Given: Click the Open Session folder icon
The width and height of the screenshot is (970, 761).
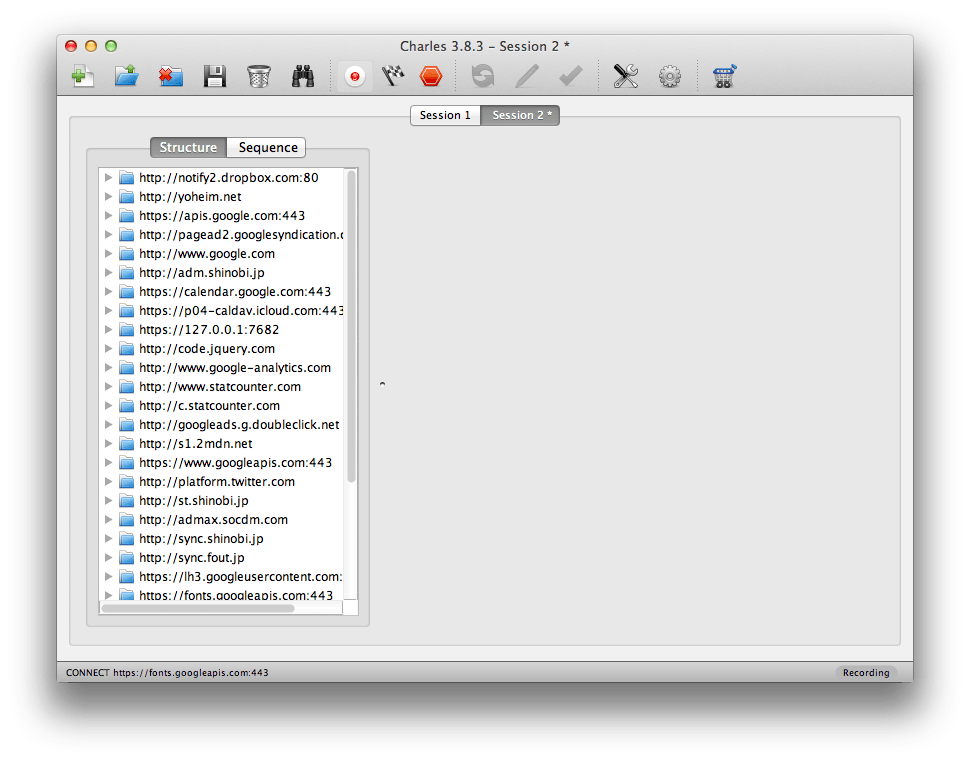Looking at the screenshot, I should coord(127,76).
